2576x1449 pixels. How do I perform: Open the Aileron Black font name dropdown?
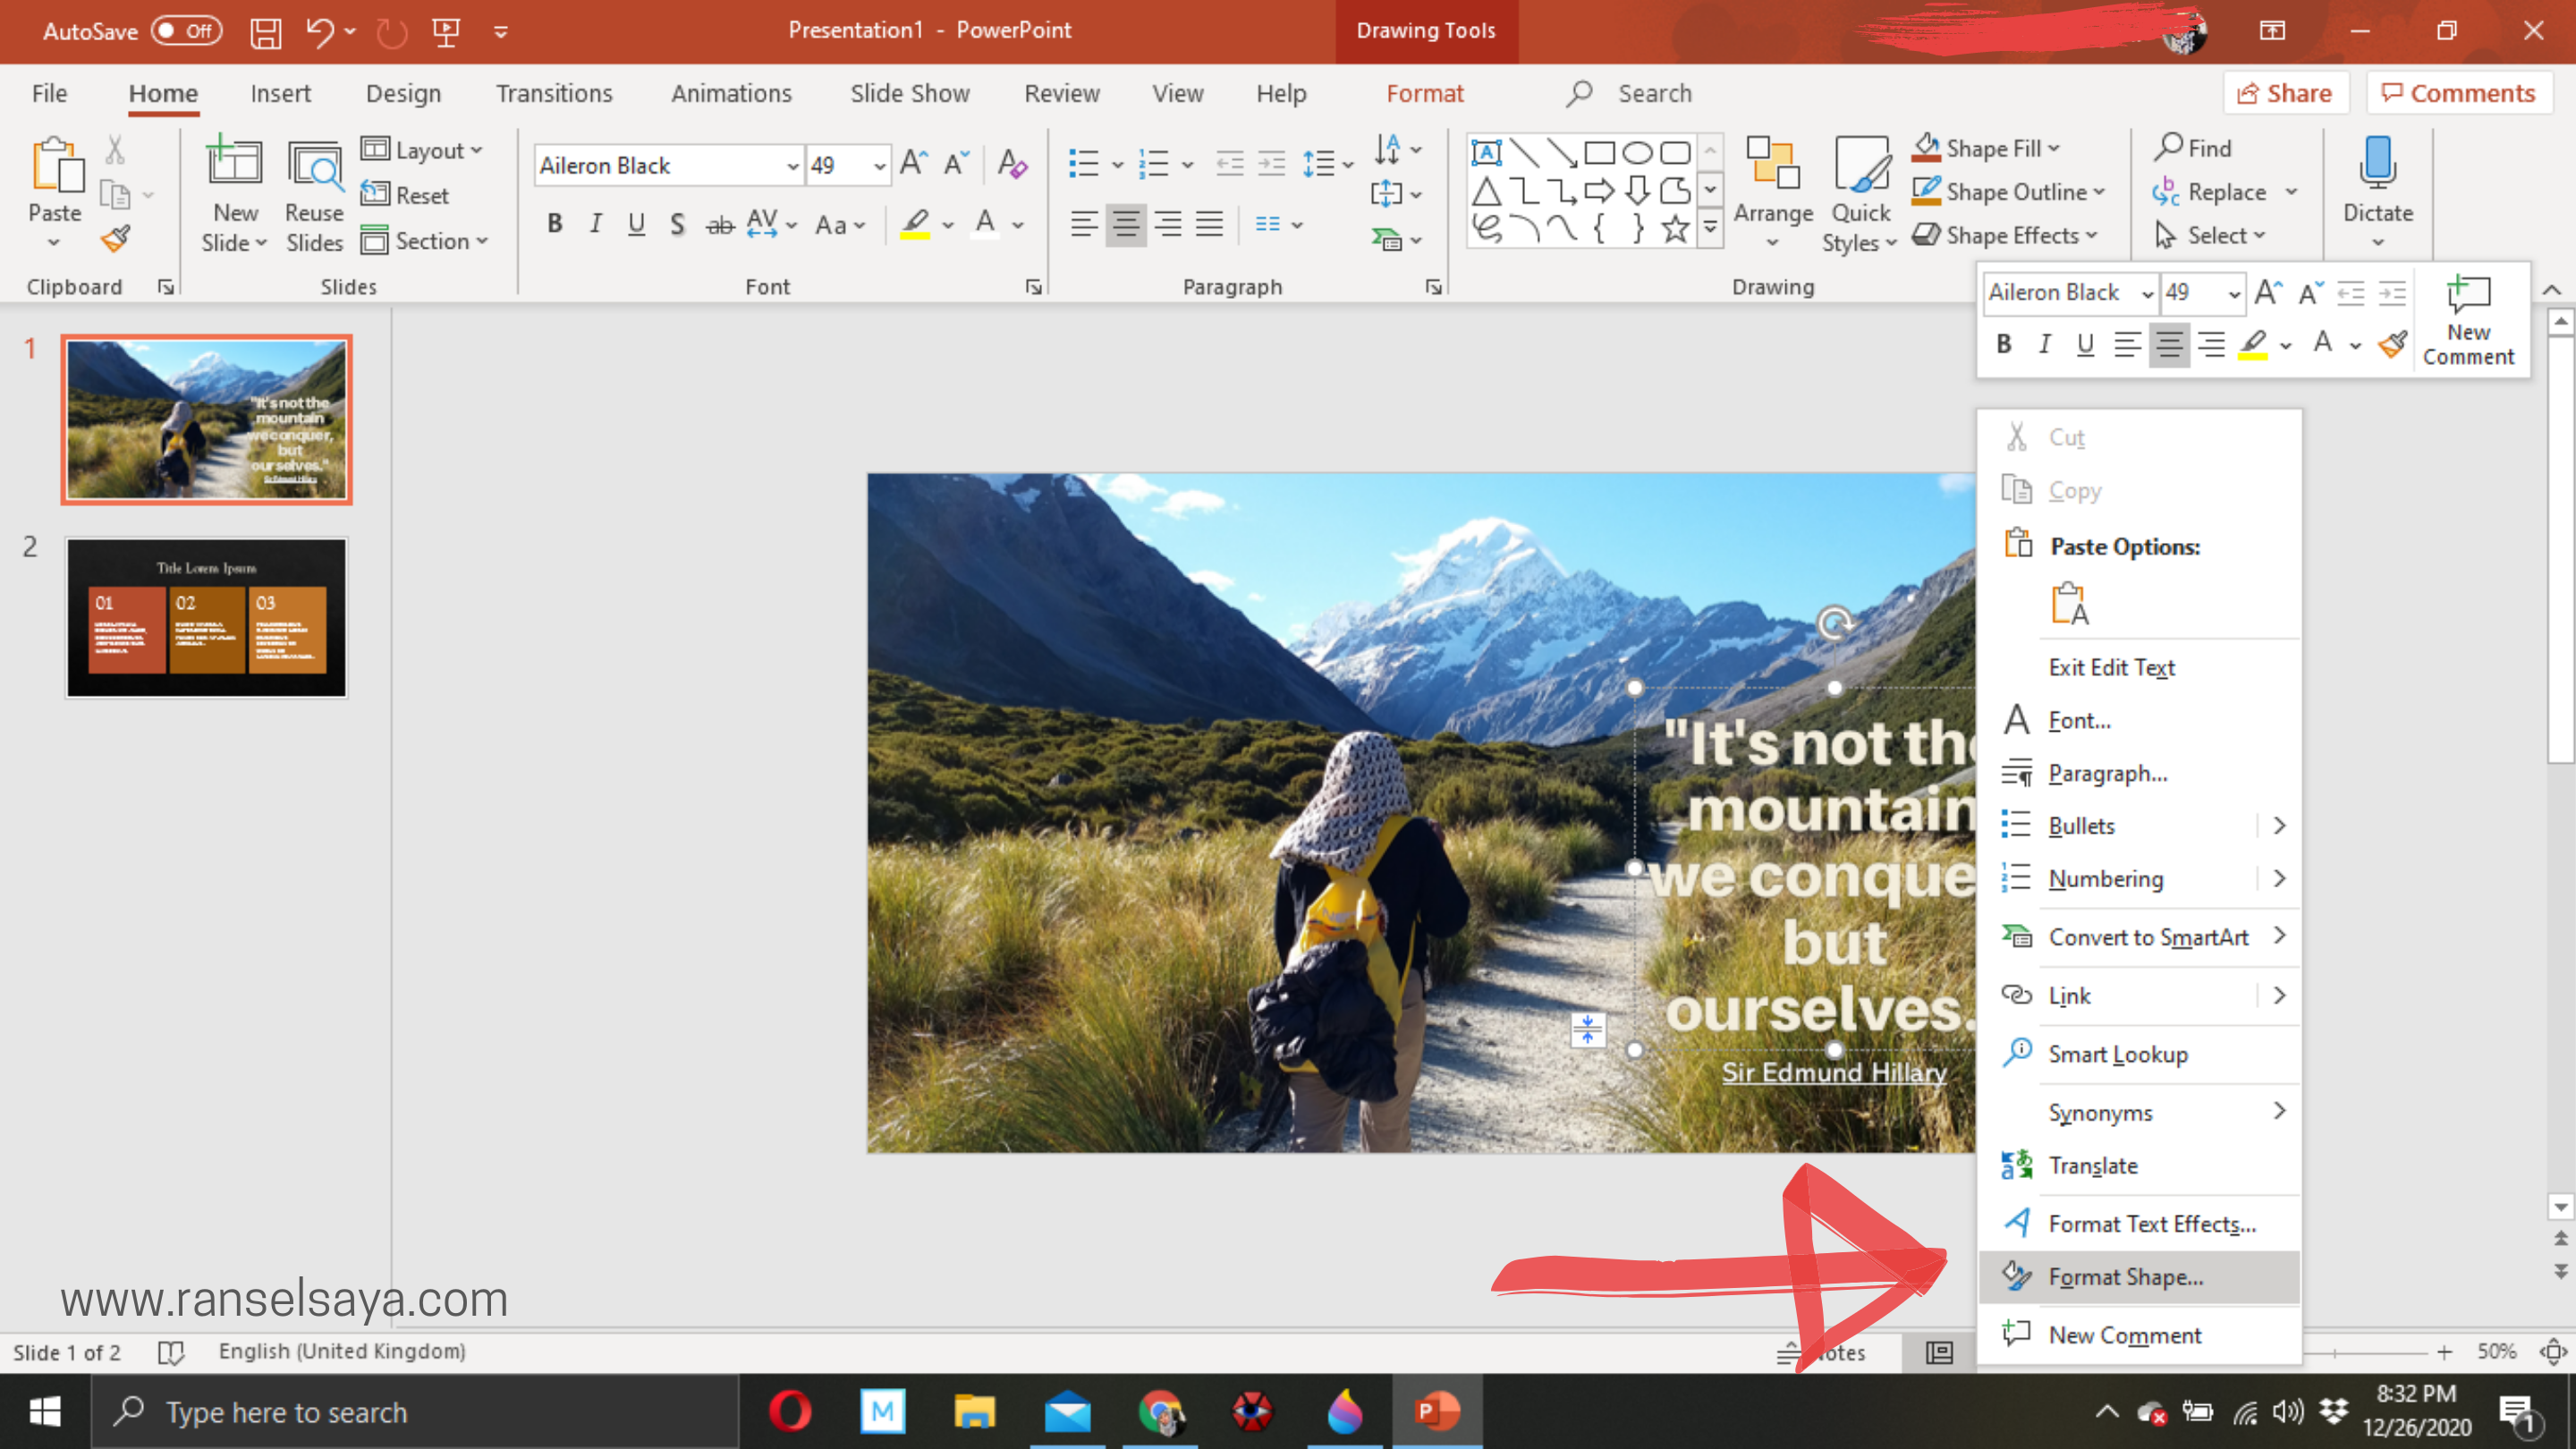(x=792, y=166)
